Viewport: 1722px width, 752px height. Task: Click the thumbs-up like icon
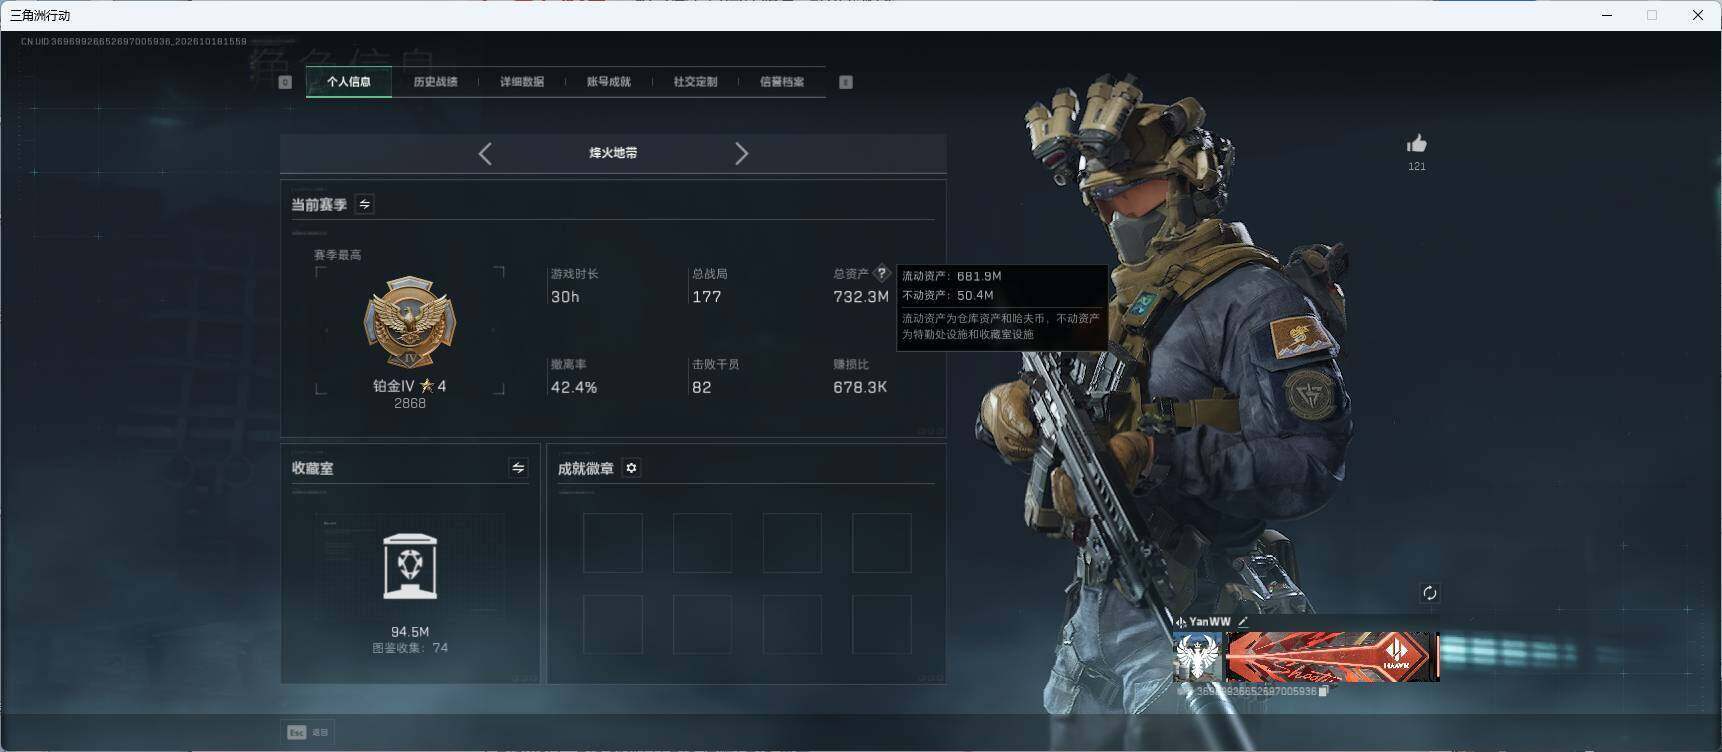click(1417, 144)
